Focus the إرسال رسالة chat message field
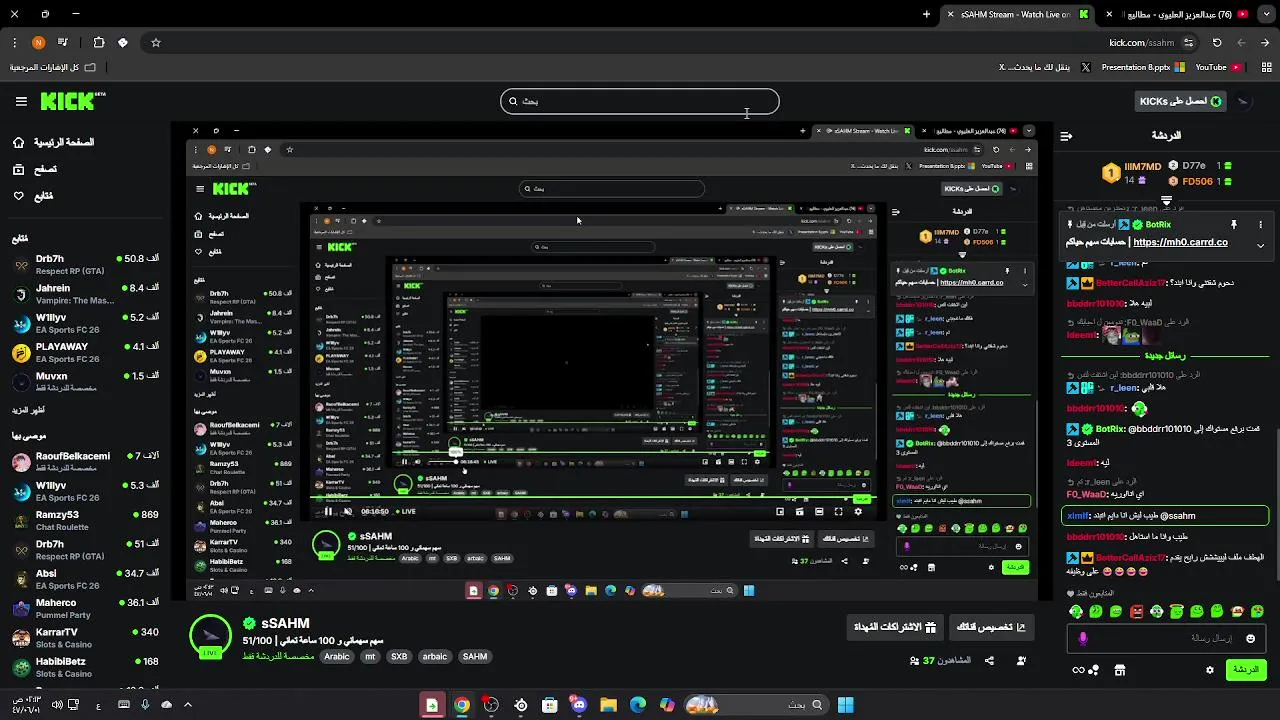This screenshot has height=720, width=1280. pyautogui.click(x=1167, y=638)
